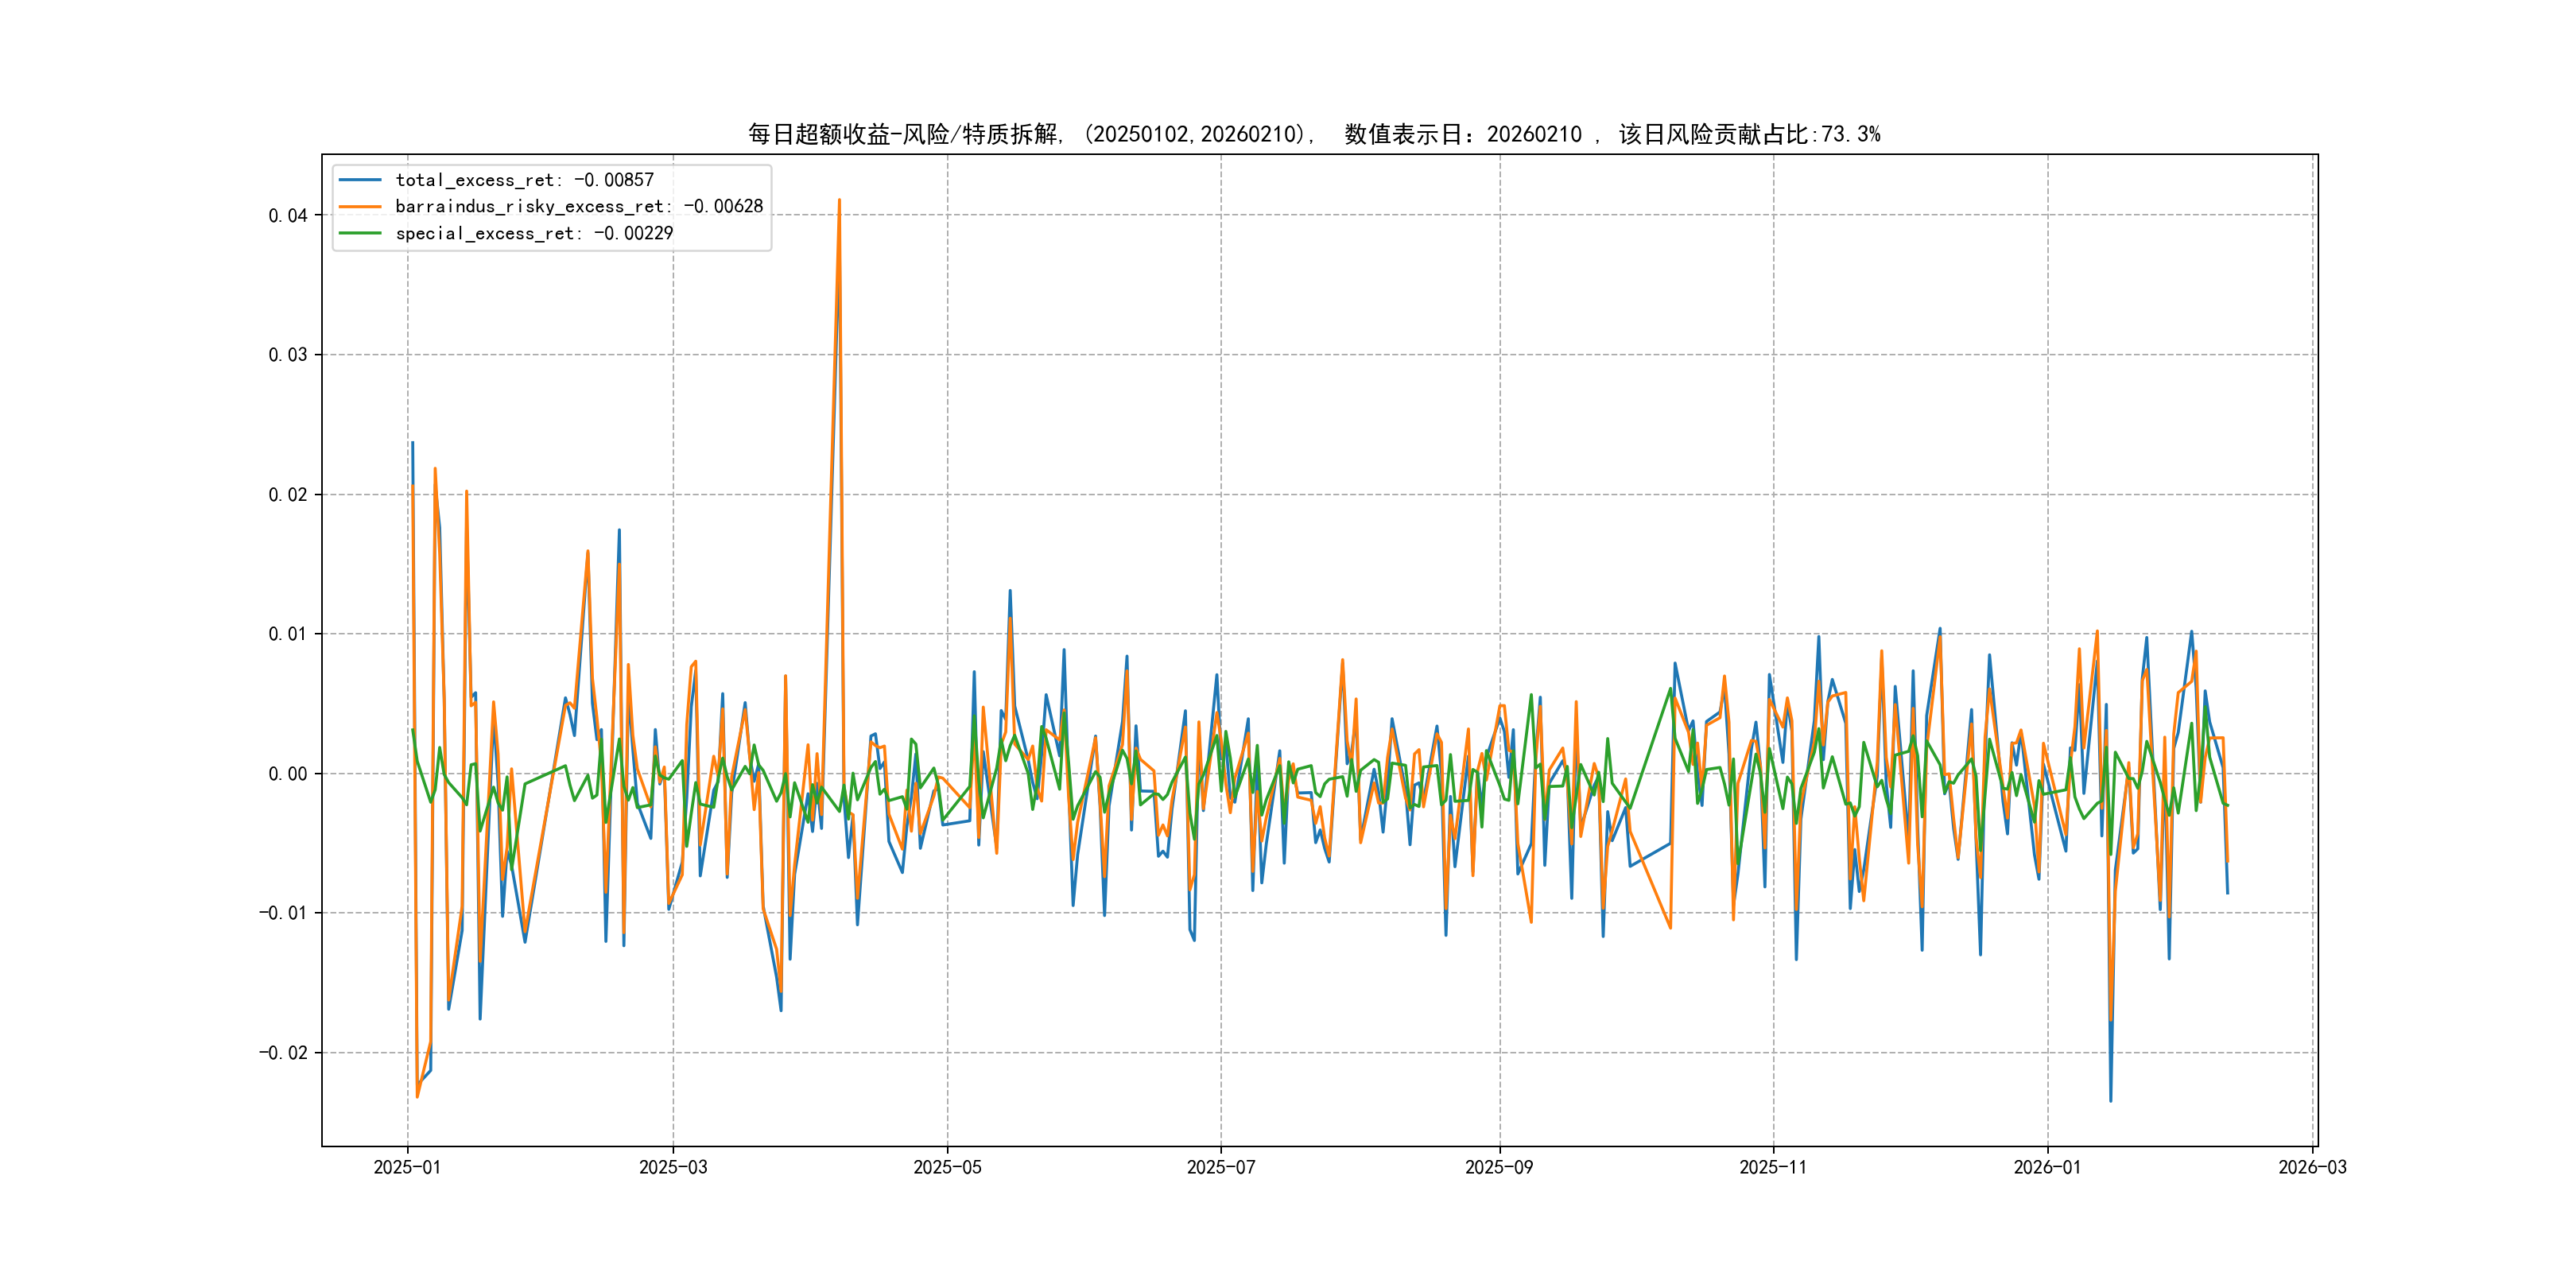This screenshot has width=2576, height=1288.
Task: Click the 2025-09 x-axis tick label
Action: coord(1499,1167)
